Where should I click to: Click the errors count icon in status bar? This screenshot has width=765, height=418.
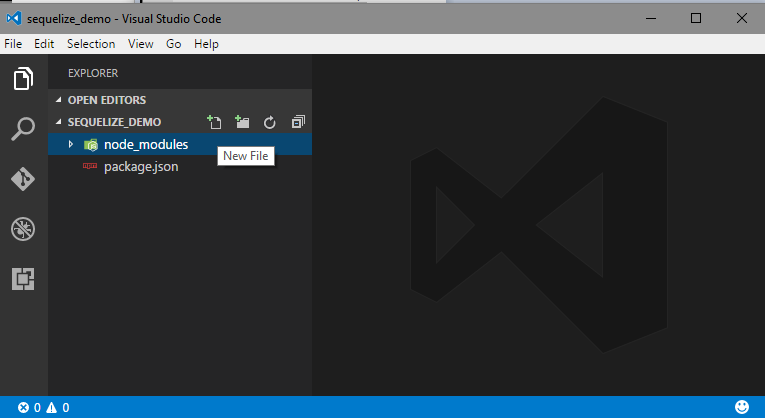pos(23,407)
